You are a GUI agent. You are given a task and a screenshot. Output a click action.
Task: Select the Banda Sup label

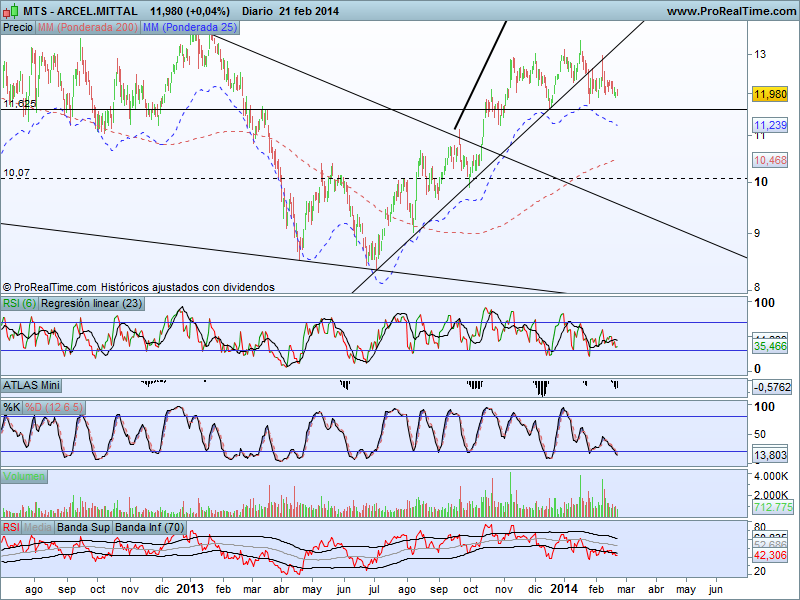[83, 527]
